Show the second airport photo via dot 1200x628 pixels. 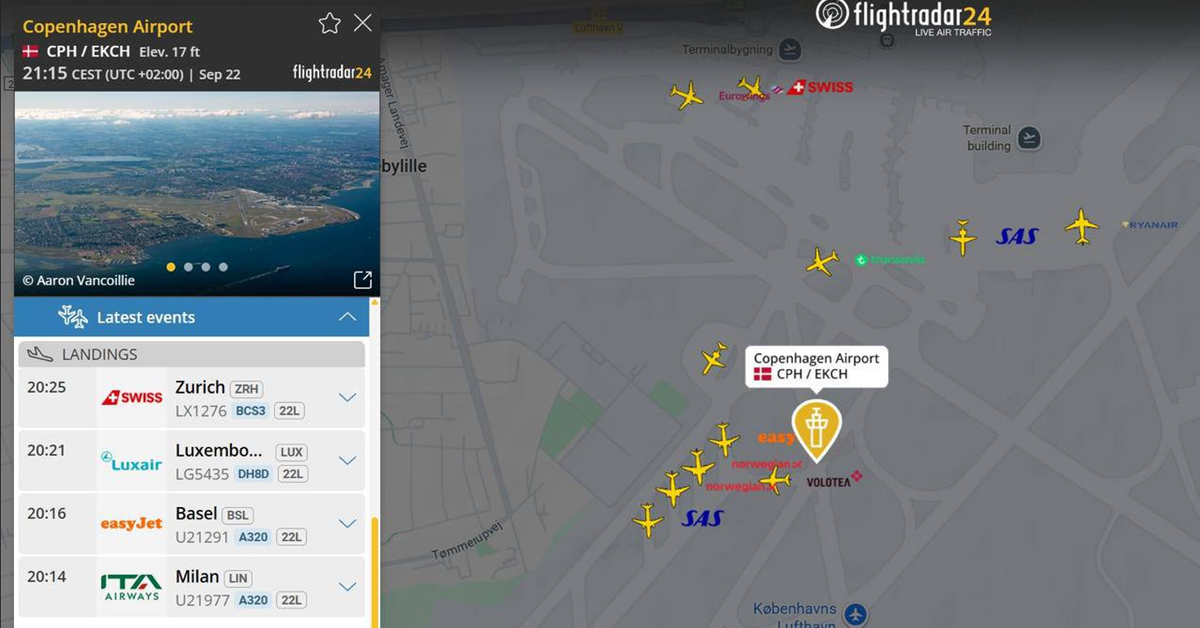click(188, 267)
